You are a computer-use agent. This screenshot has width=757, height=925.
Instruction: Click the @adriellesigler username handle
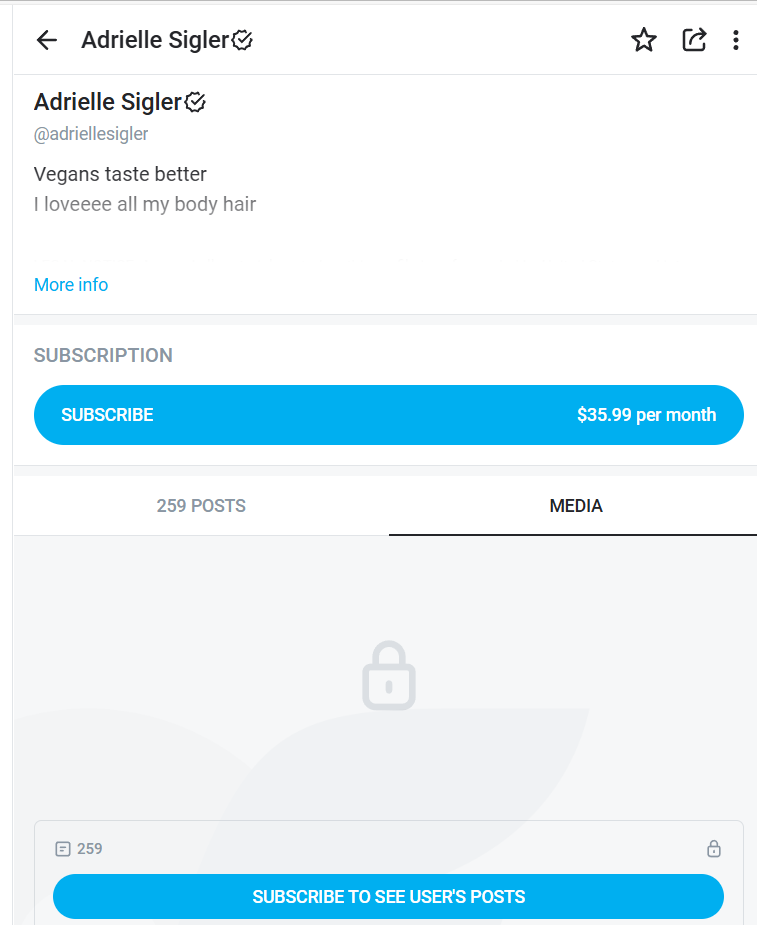[x=91, y=134]
